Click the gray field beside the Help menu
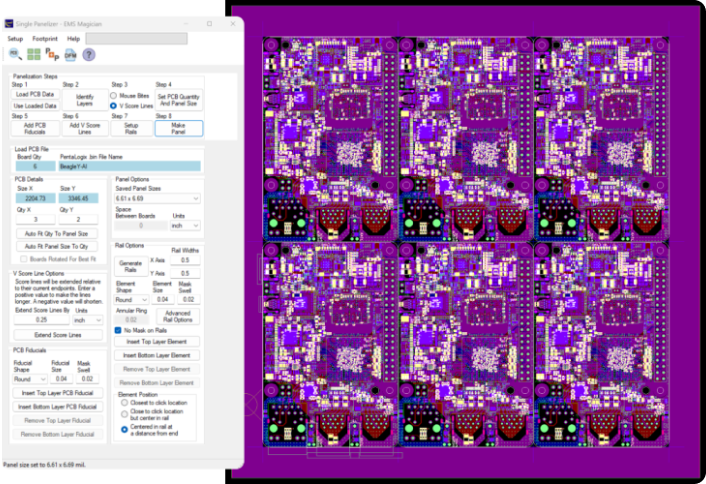The width and height of the screenshot is (706, 484). pyautogui.click(x=136, y=39)
